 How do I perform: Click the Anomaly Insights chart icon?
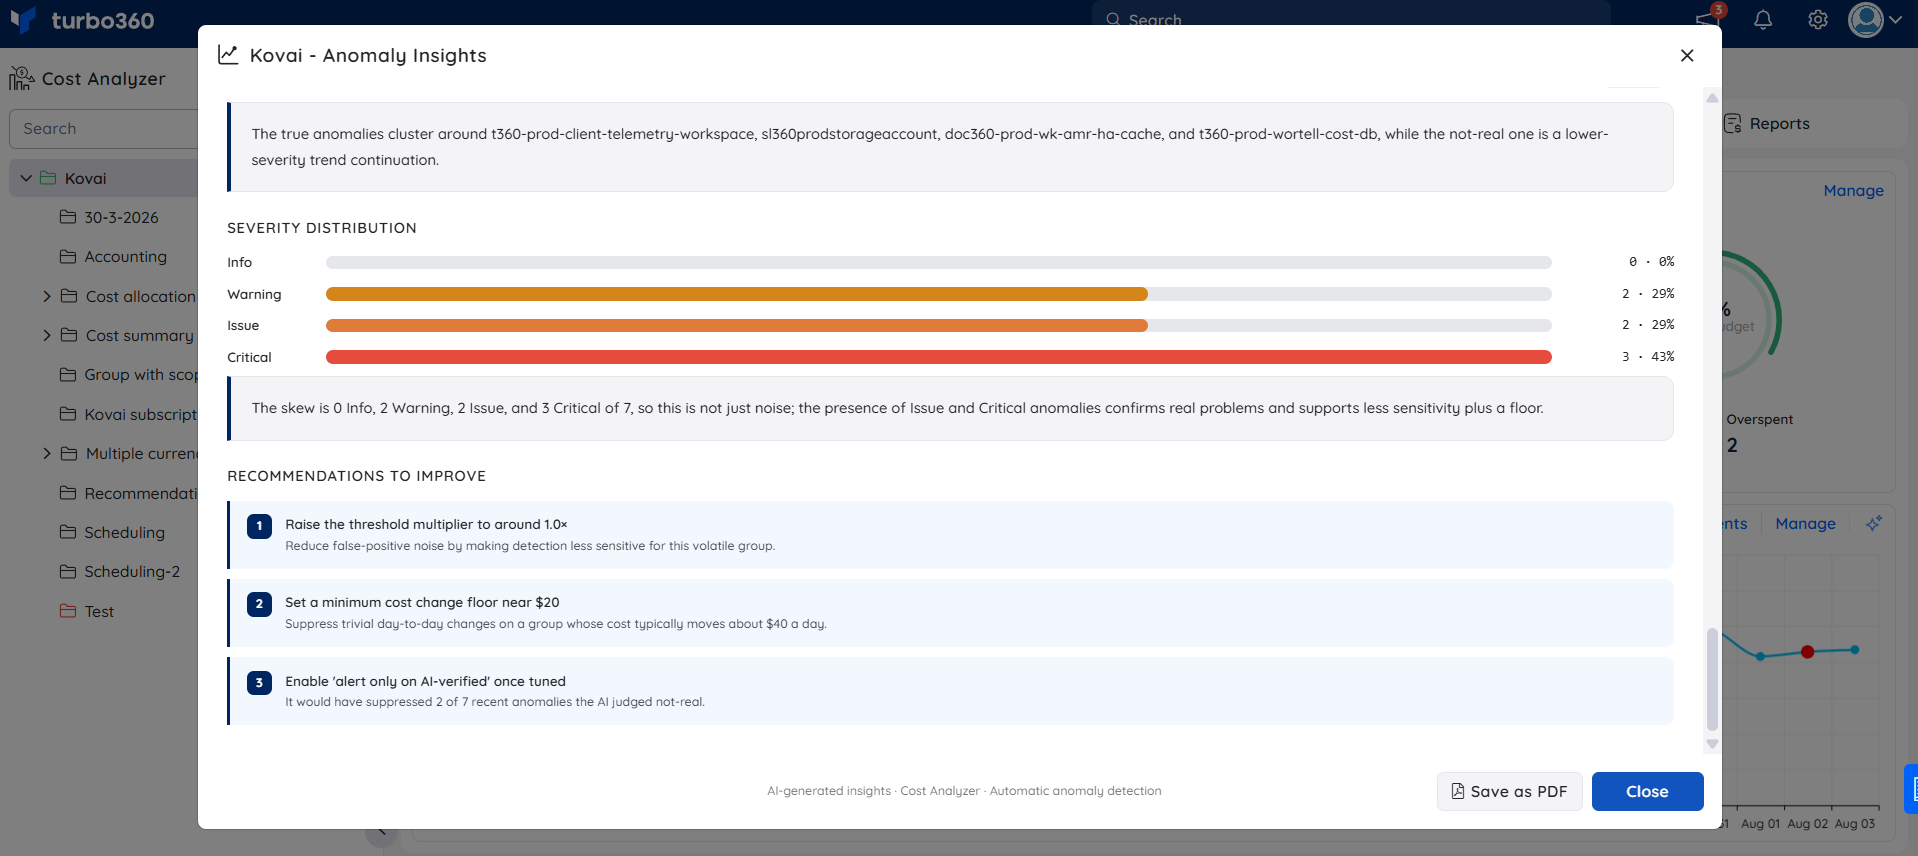(x=228, y=55)
